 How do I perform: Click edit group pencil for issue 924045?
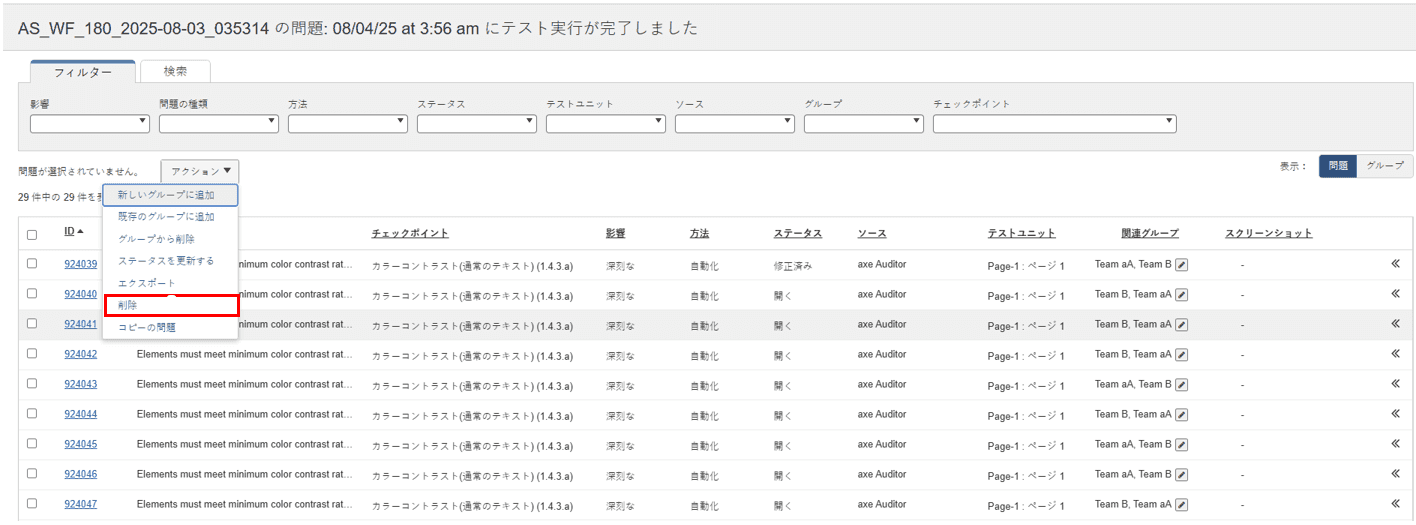(1181, 445)
